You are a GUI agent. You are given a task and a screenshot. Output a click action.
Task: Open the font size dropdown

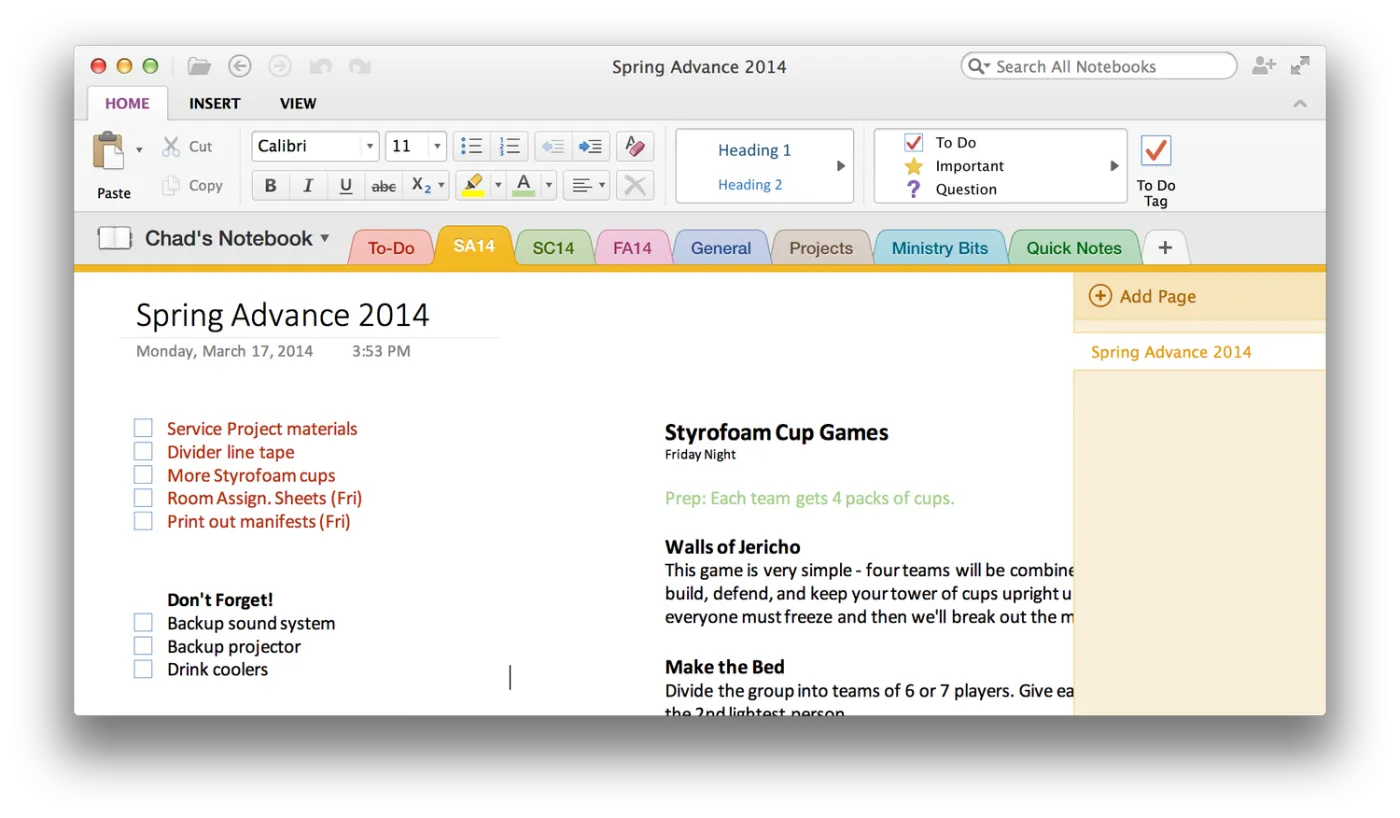coord(437,146)
